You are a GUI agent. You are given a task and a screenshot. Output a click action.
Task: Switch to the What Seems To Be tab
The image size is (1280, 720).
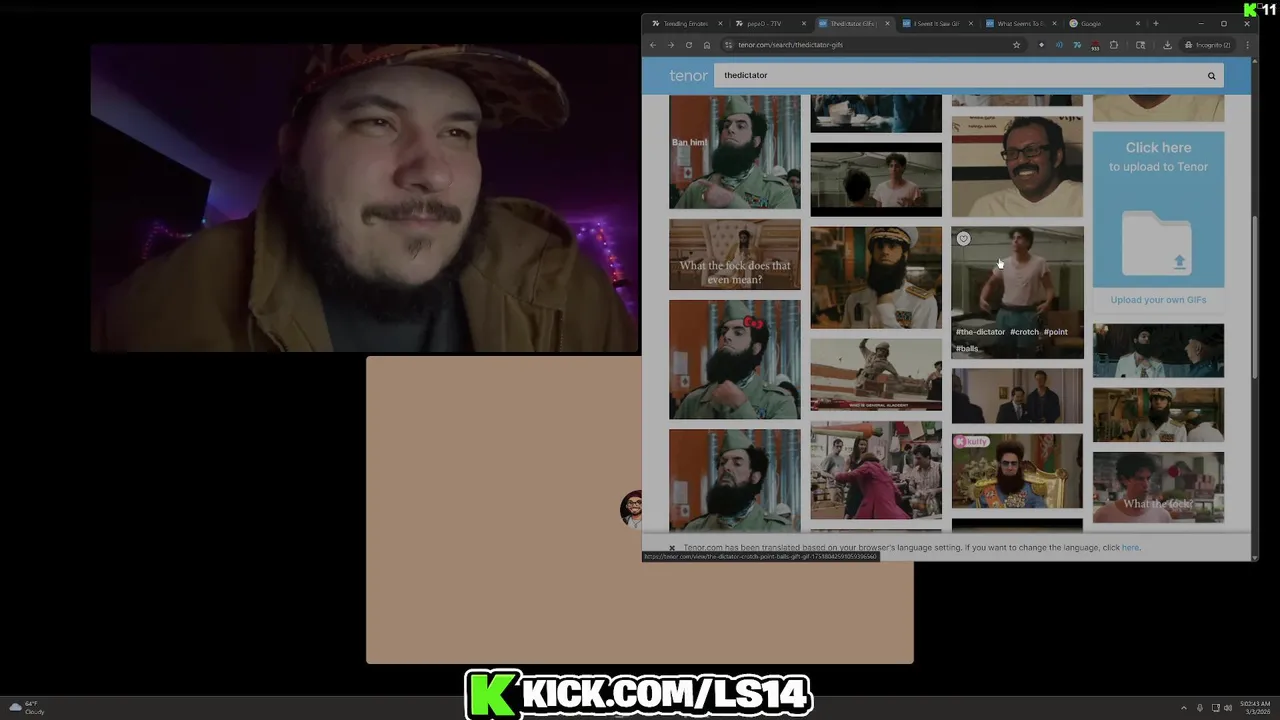(x=1019, y=23)
